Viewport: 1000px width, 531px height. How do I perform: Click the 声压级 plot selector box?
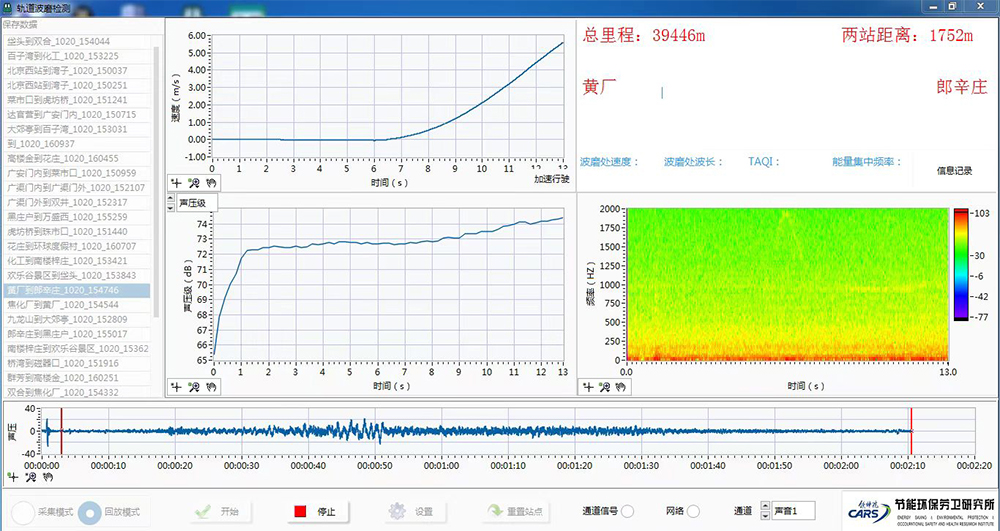tap(197, 203)
